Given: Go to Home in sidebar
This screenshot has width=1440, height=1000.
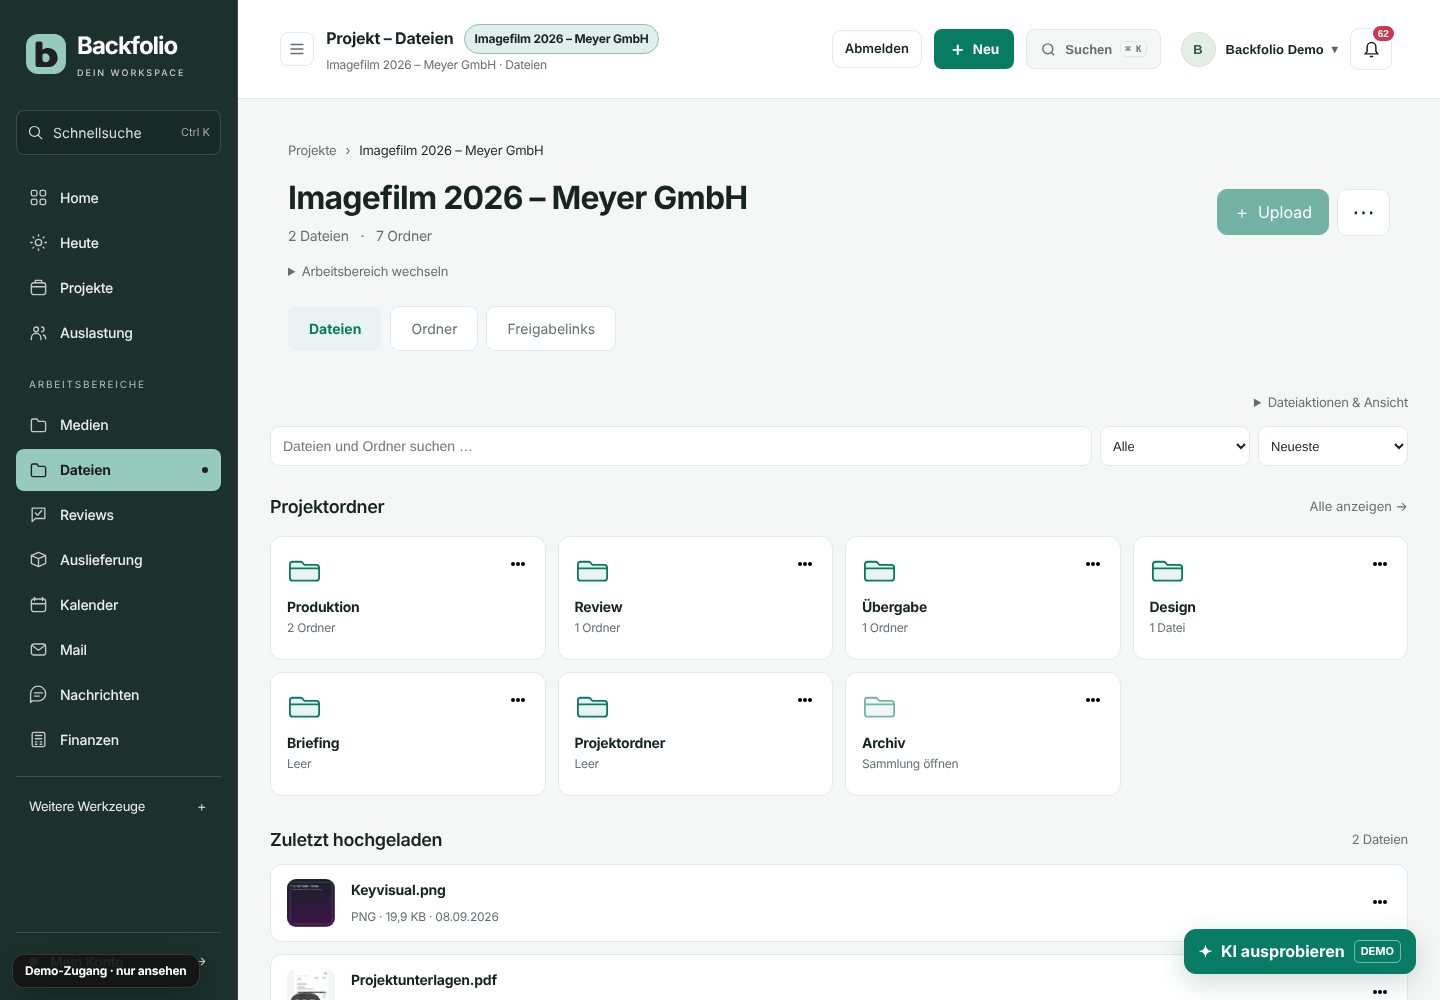Looking at the screenshot, I should click(118, 198).
